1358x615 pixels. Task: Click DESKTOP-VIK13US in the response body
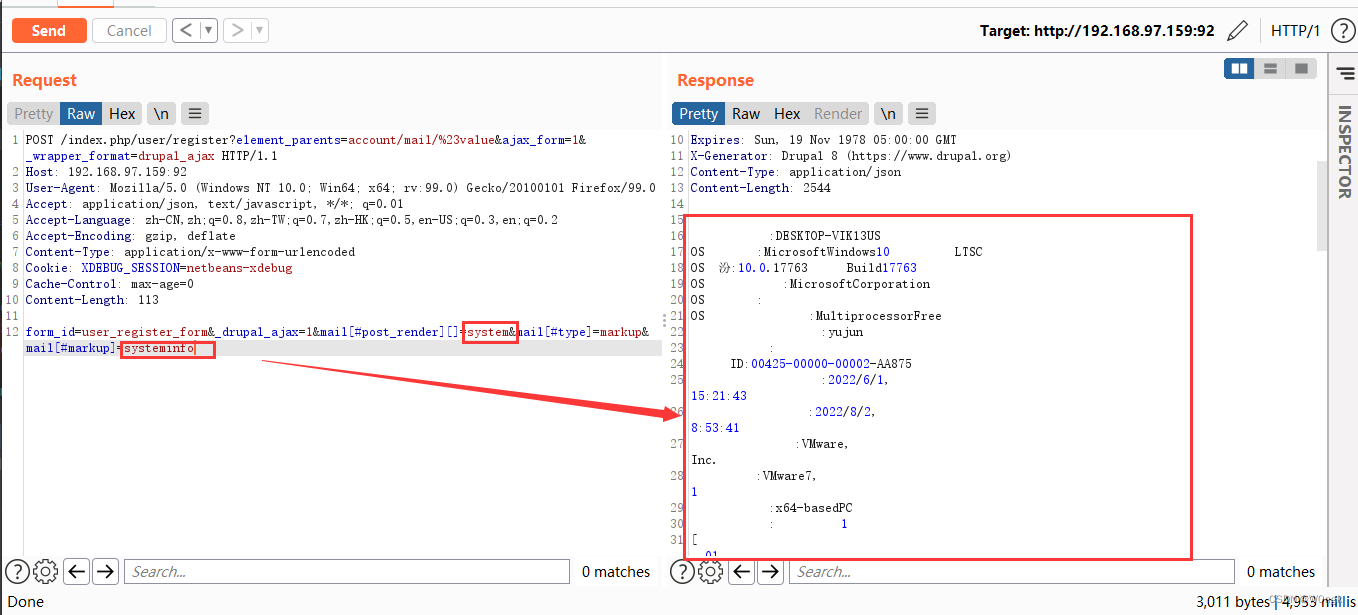tap(828, 236)
